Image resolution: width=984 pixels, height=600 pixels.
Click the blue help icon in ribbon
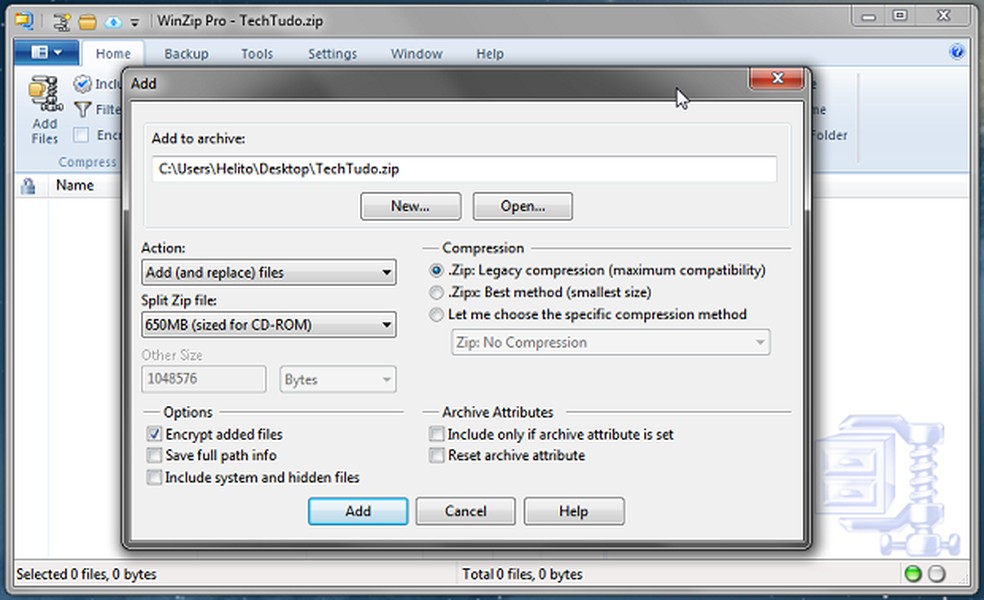tap(956, 51)
